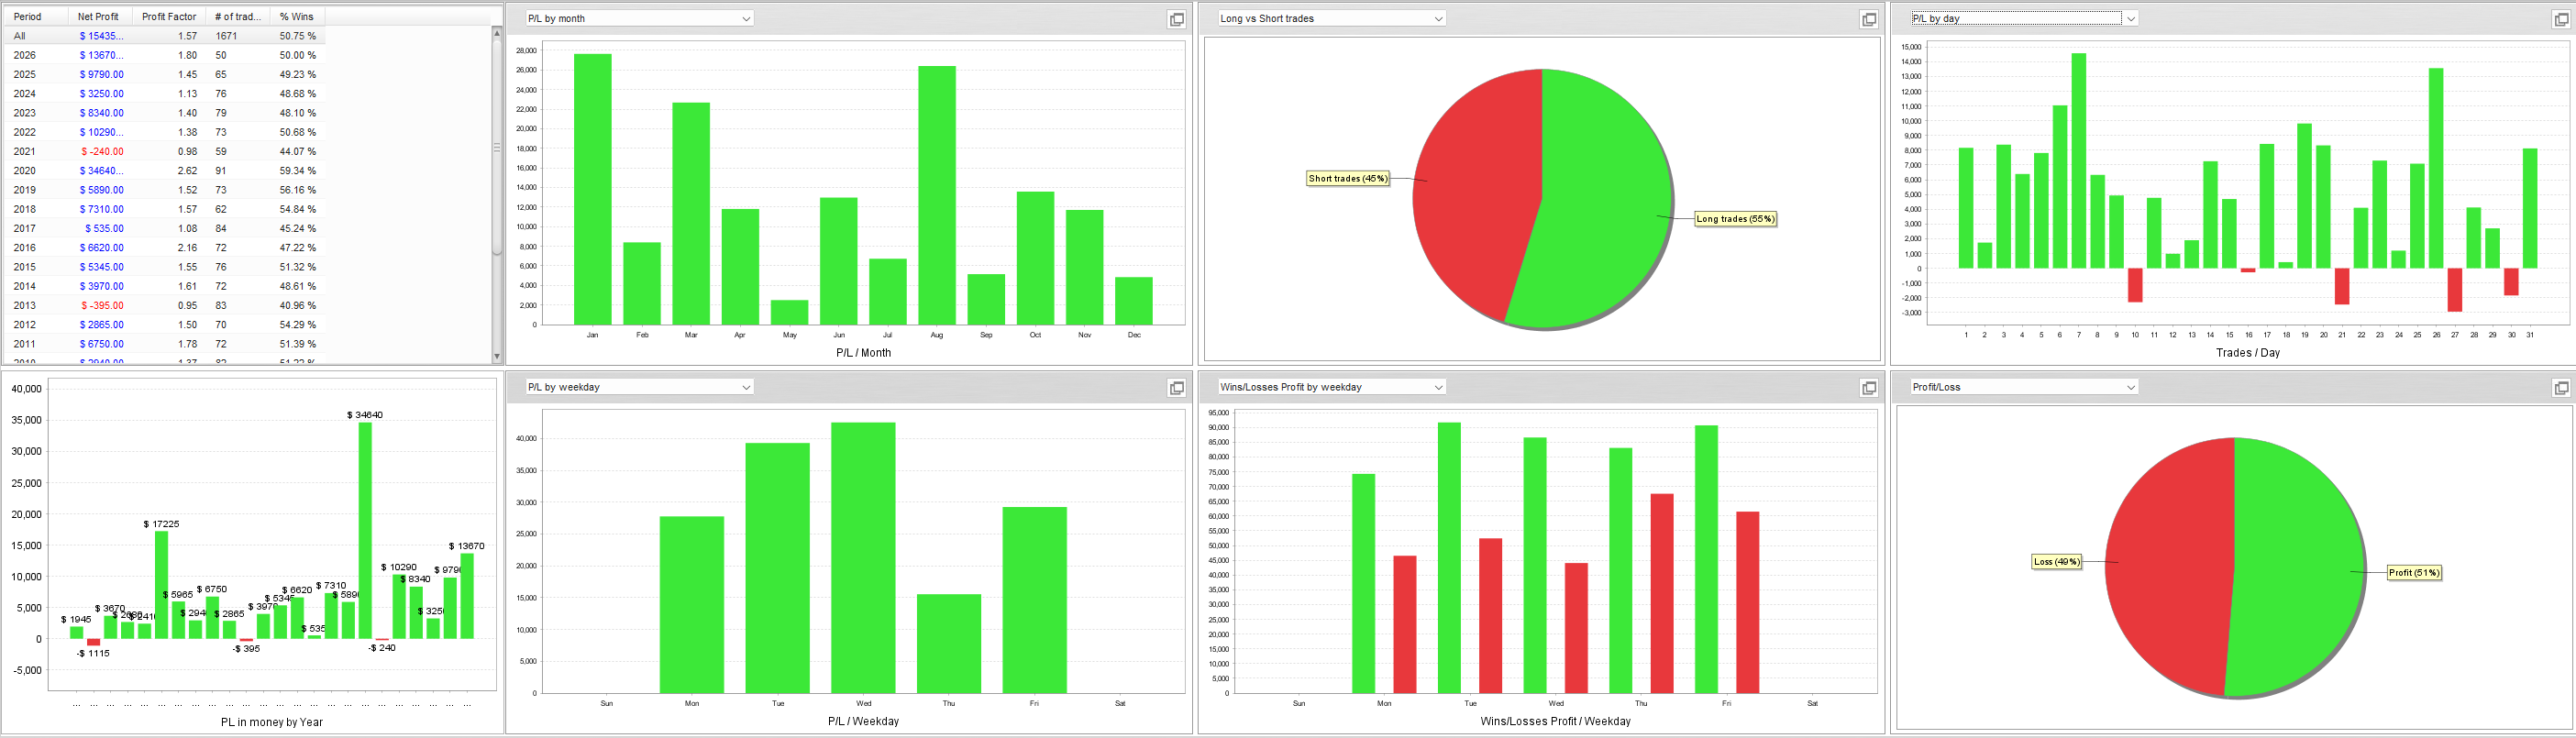Screen dimensions: 2576x738
Task: Click the $ 6750.00 net profit cell
Action: [102, 344]
